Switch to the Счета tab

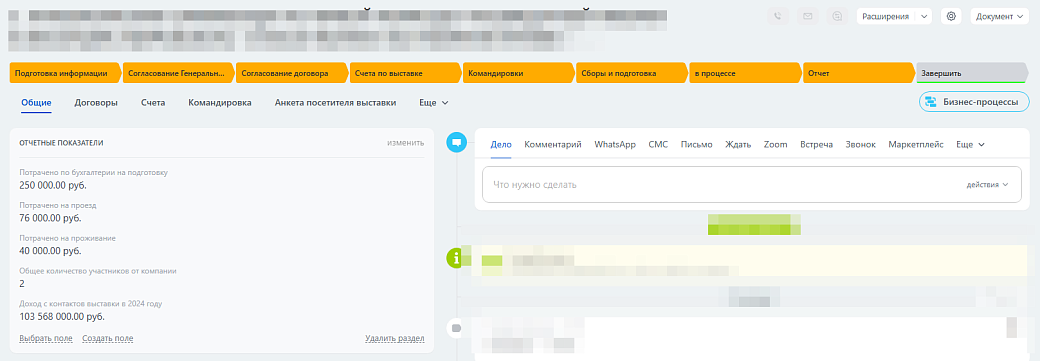[153, 103]
